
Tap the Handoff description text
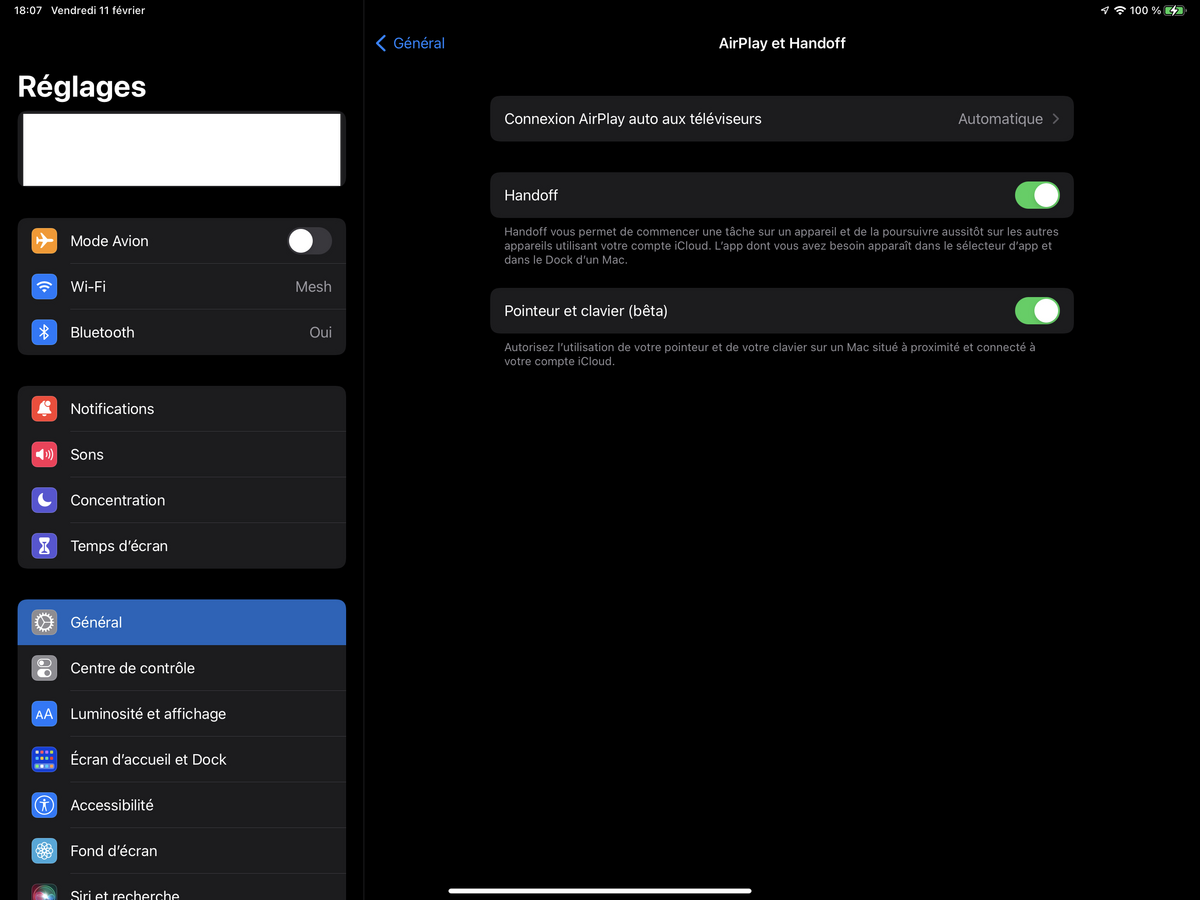tap(781, 246)
